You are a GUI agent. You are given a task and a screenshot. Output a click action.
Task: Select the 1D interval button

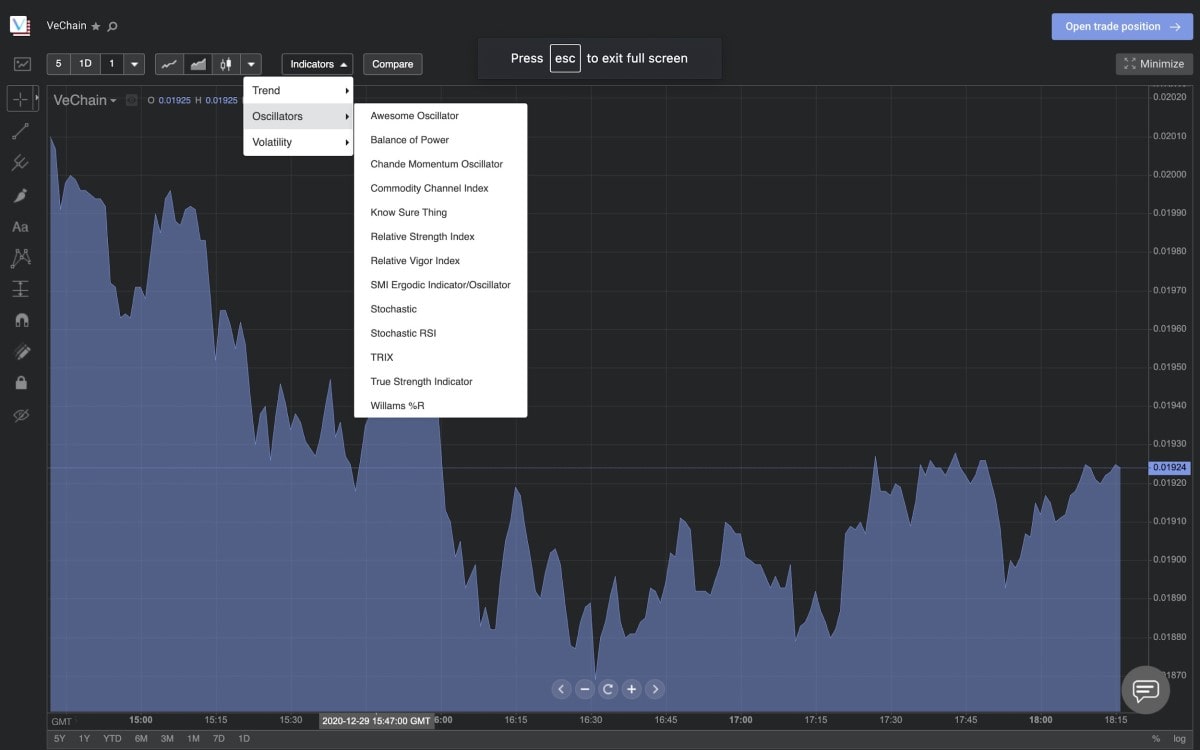click(x=85, y=64)
